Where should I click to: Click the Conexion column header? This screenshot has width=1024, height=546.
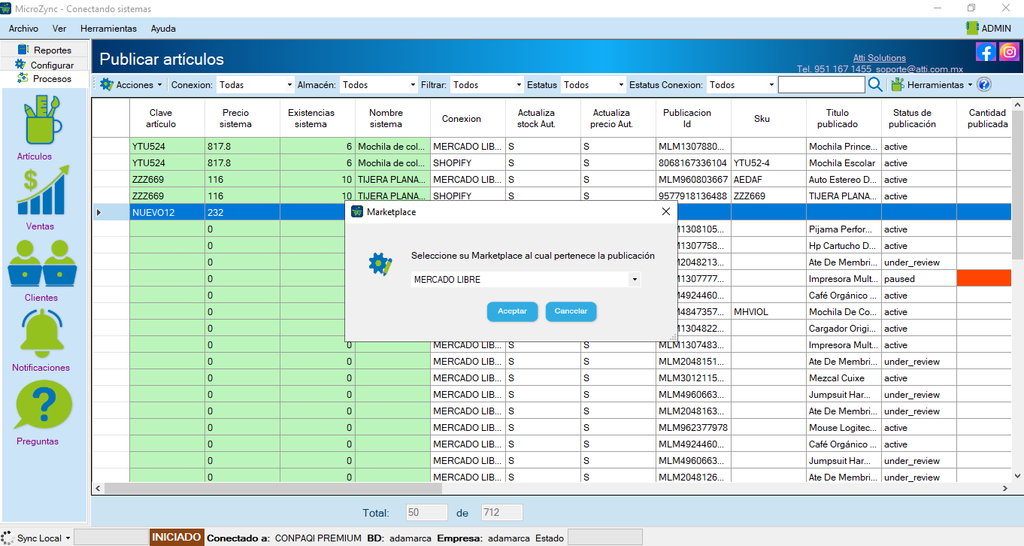coord(468,118)
